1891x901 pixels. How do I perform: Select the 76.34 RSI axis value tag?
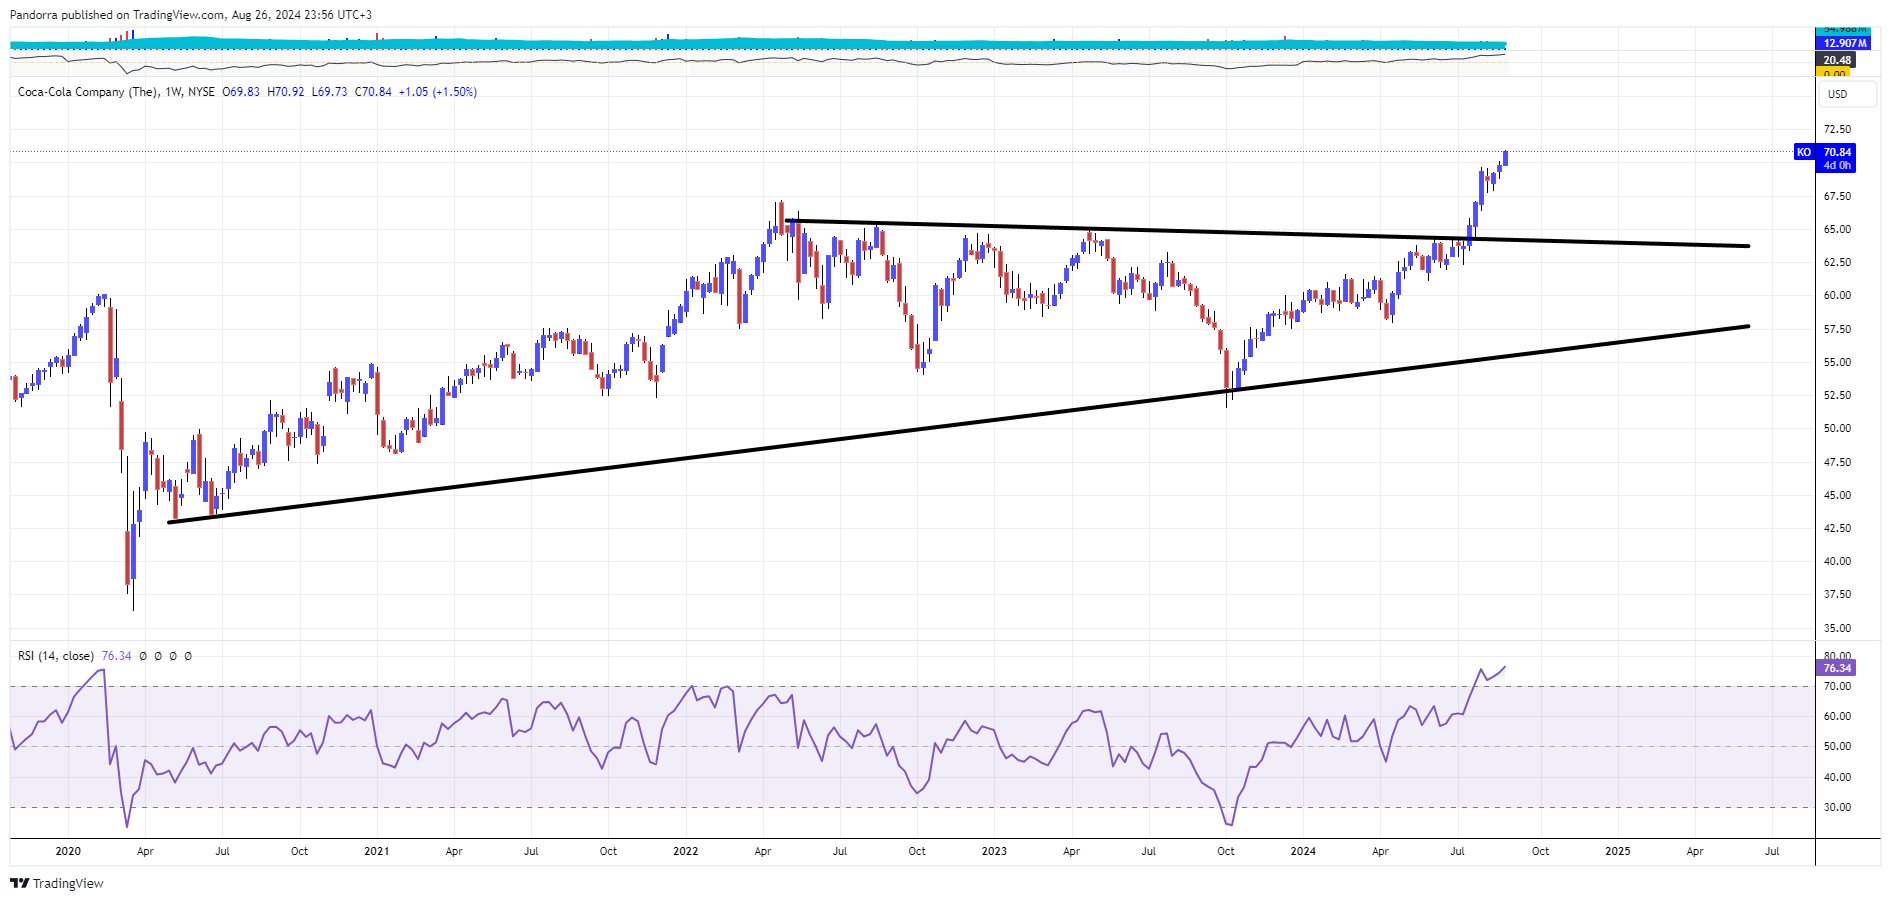(x=1837, y=668)
